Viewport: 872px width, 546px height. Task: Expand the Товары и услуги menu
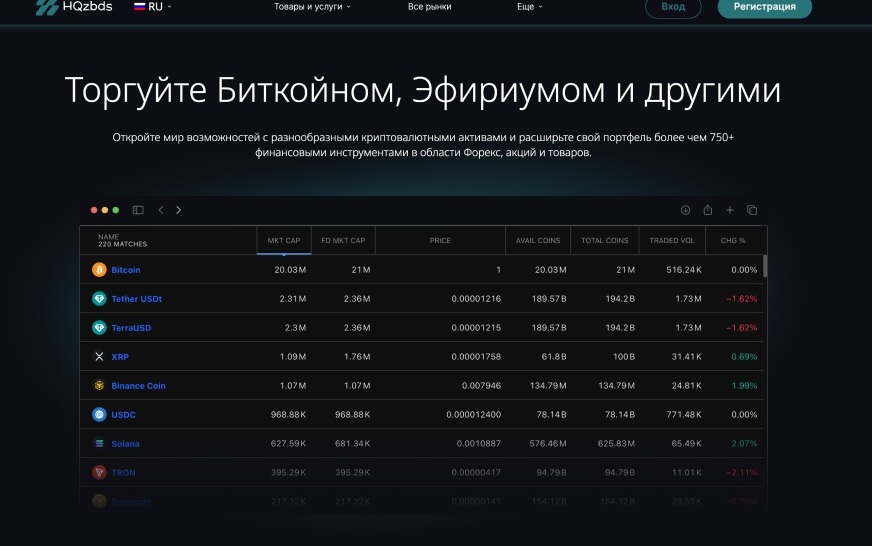[312, 7]
